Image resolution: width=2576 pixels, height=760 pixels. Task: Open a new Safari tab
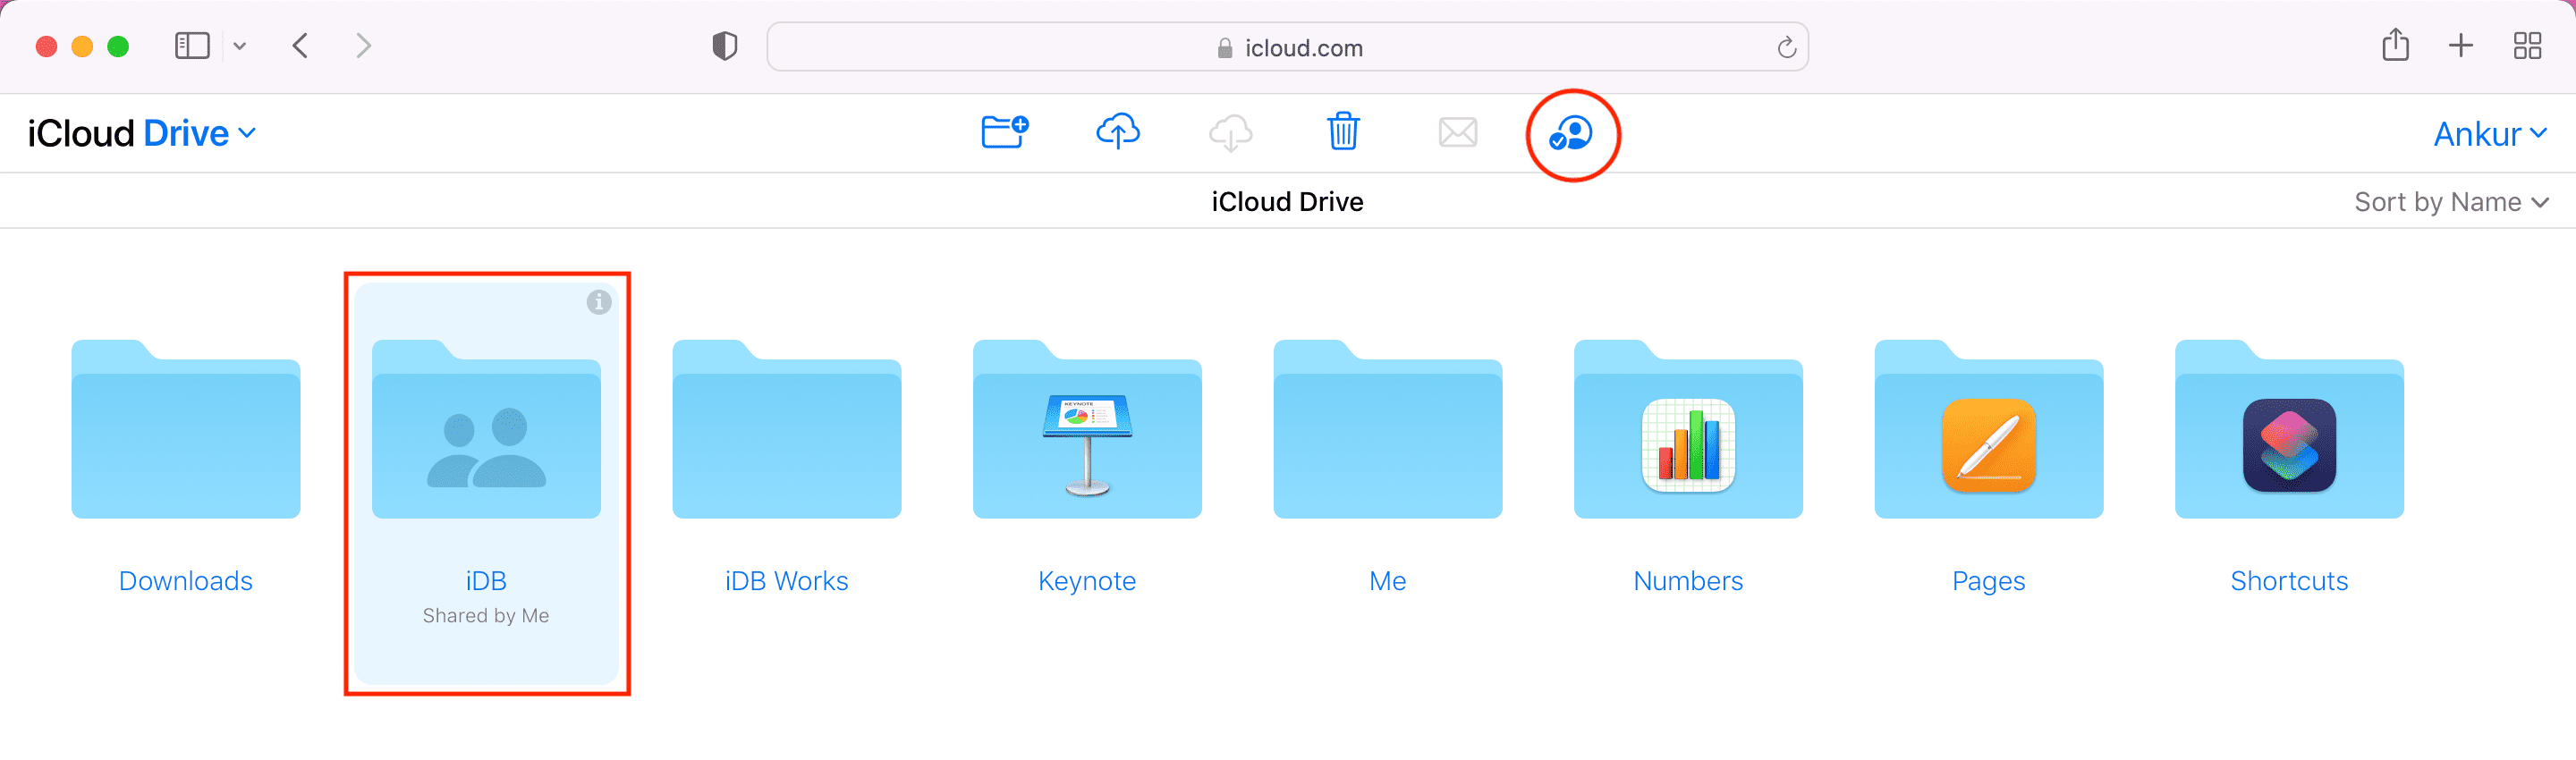tap(2461, 46)
